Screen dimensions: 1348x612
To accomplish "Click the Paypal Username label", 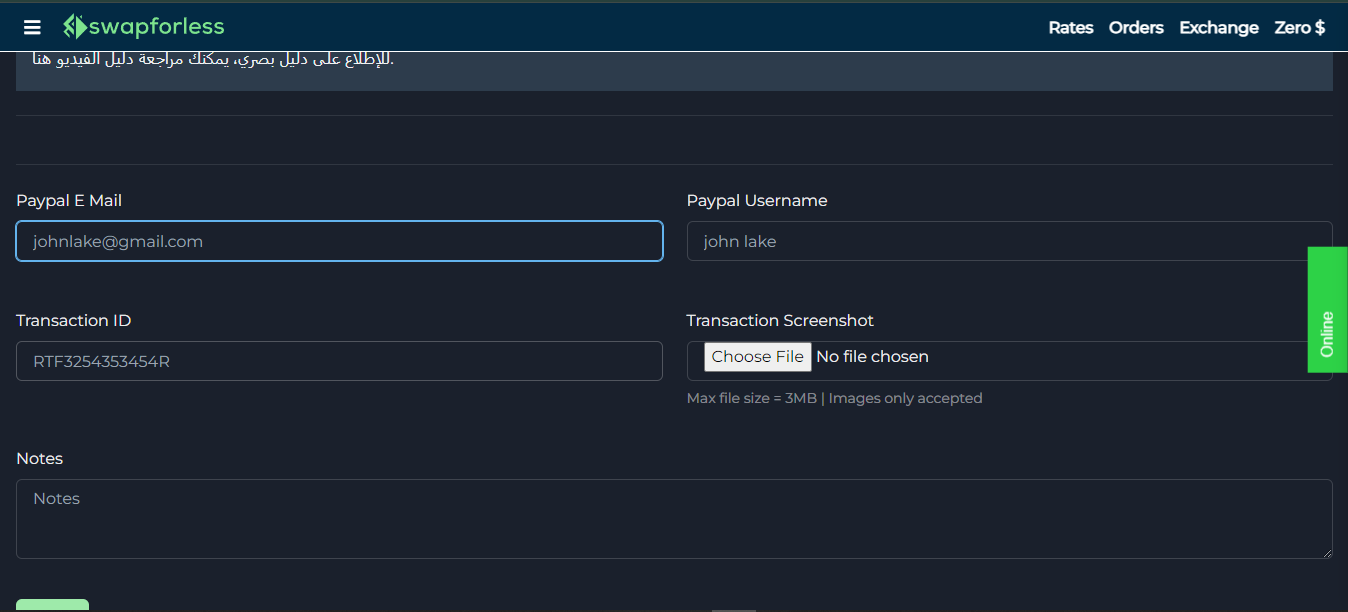I will pyautogui.click(x=757, y=201).
